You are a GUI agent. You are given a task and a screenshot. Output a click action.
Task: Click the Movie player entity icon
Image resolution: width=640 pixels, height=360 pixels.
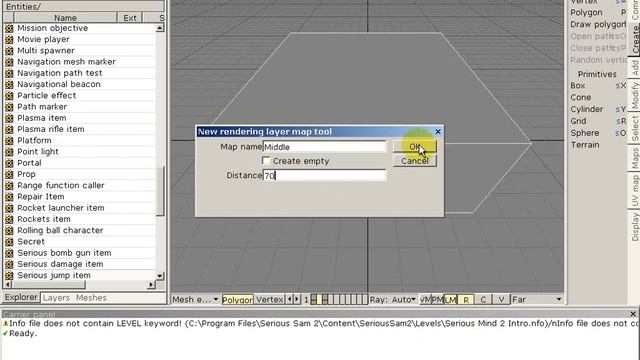point(9,40)
